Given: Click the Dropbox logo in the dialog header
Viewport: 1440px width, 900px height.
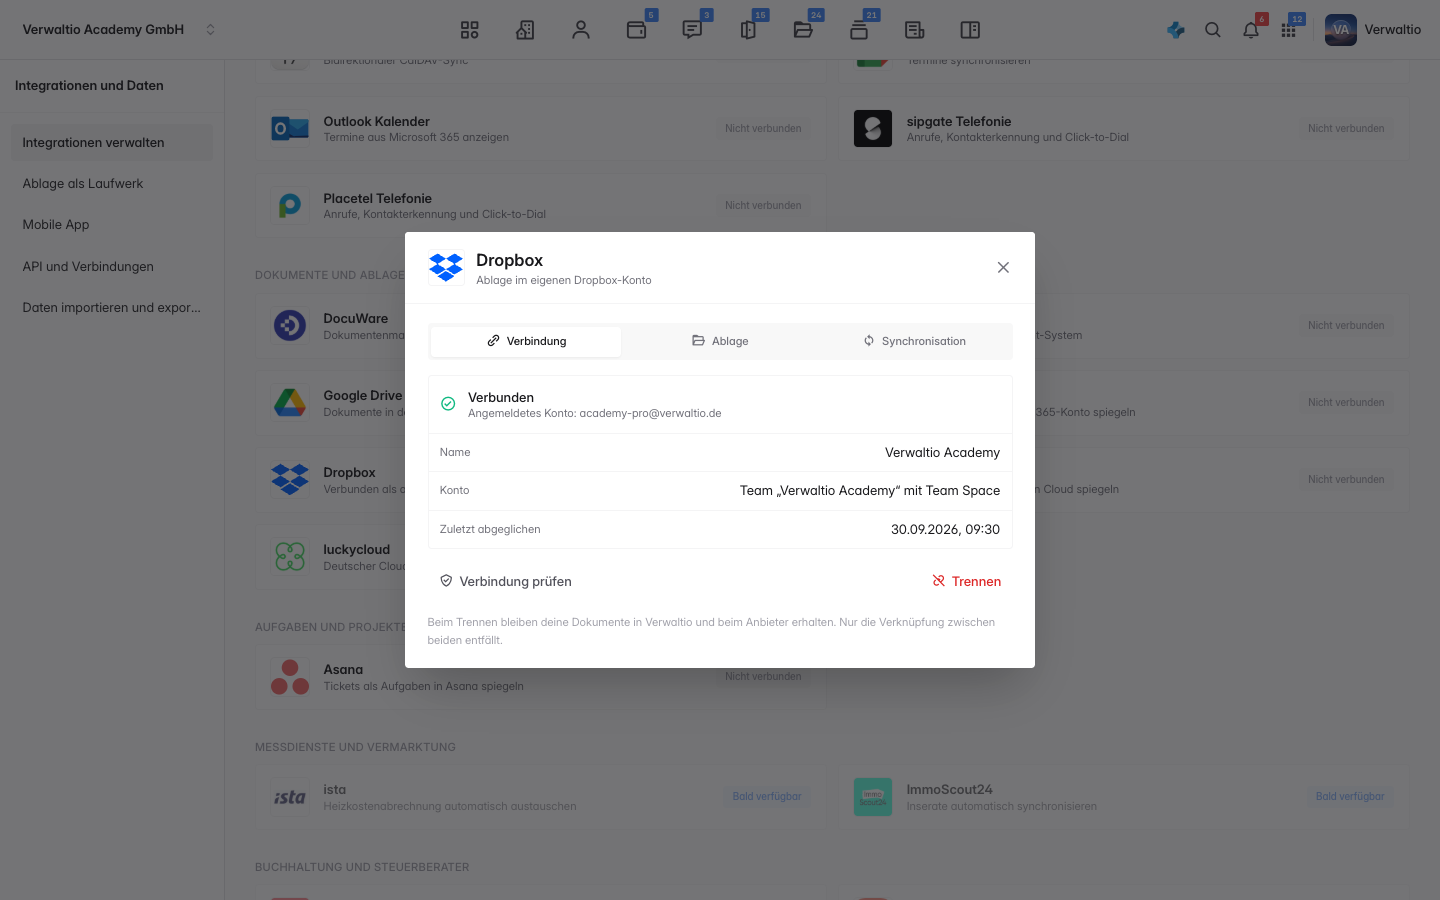Looking at the screenshot, I should coord(446,267).
